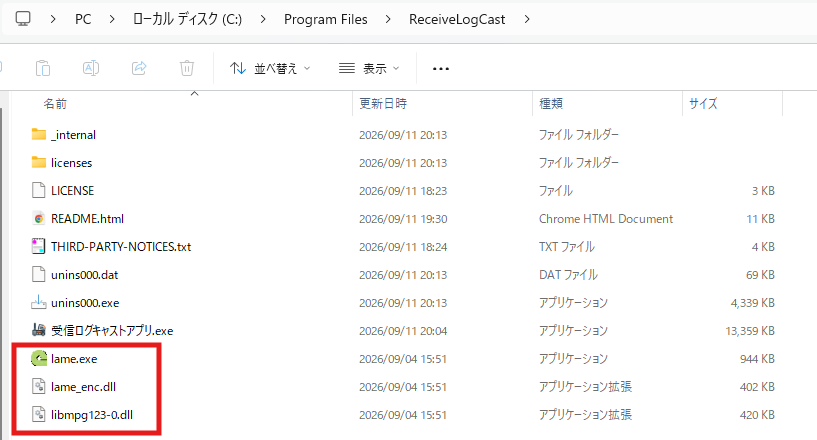Select the THIRD-PARTY-NOTICES.txt file name
This screenshot has height=440, width=817.
tap(121, 247)
